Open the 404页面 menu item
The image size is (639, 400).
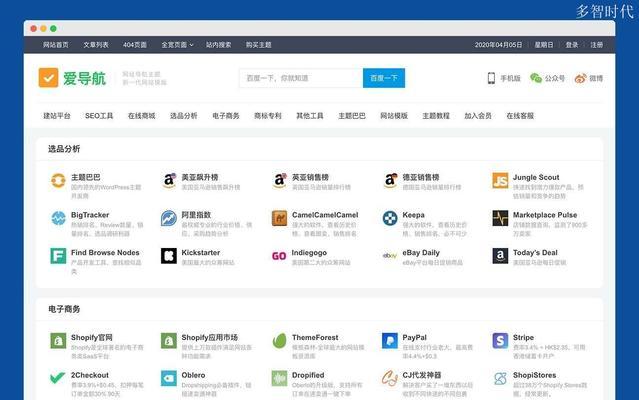pos(135,45)
